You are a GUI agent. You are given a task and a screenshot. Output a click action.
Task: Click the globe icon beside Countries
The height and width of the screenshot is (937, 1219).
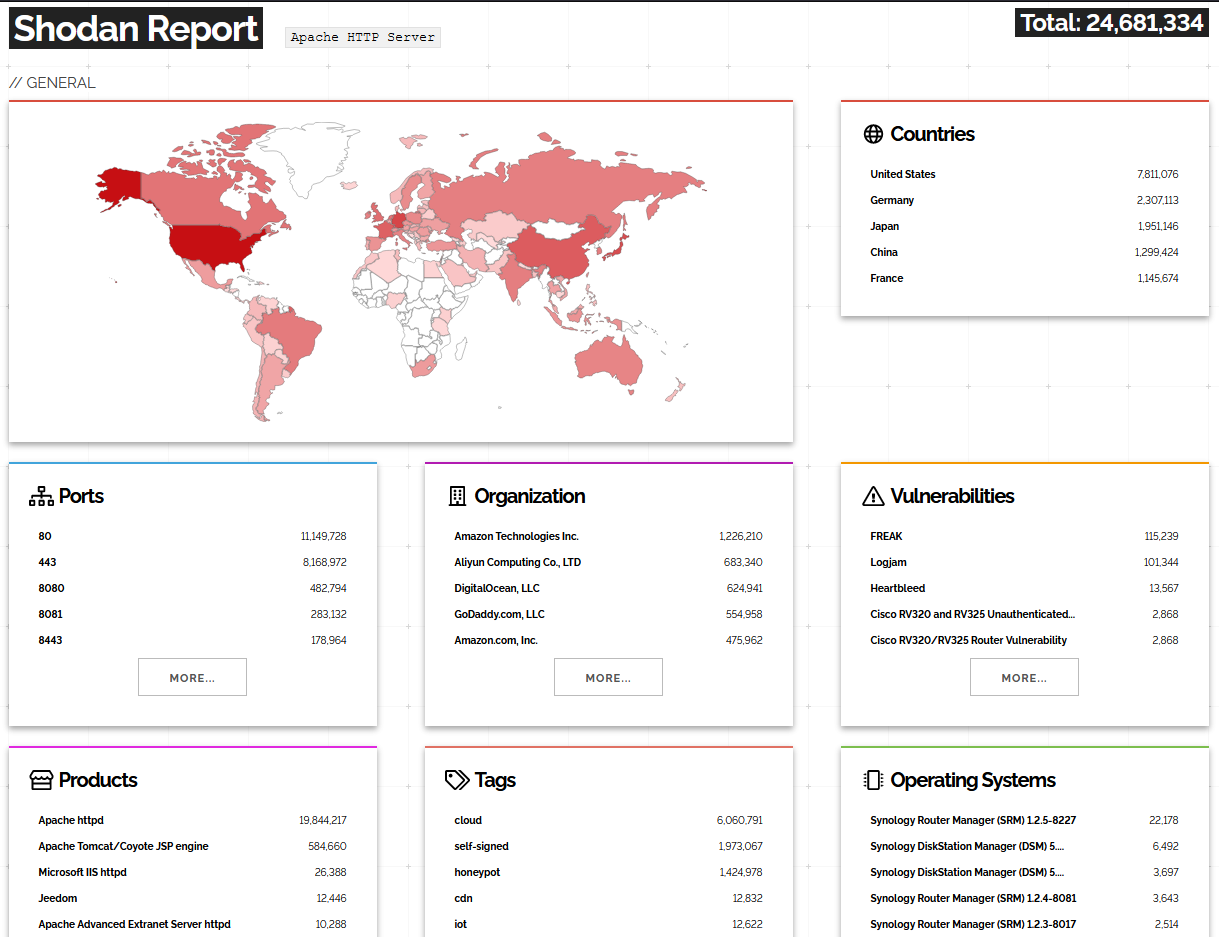873,134
